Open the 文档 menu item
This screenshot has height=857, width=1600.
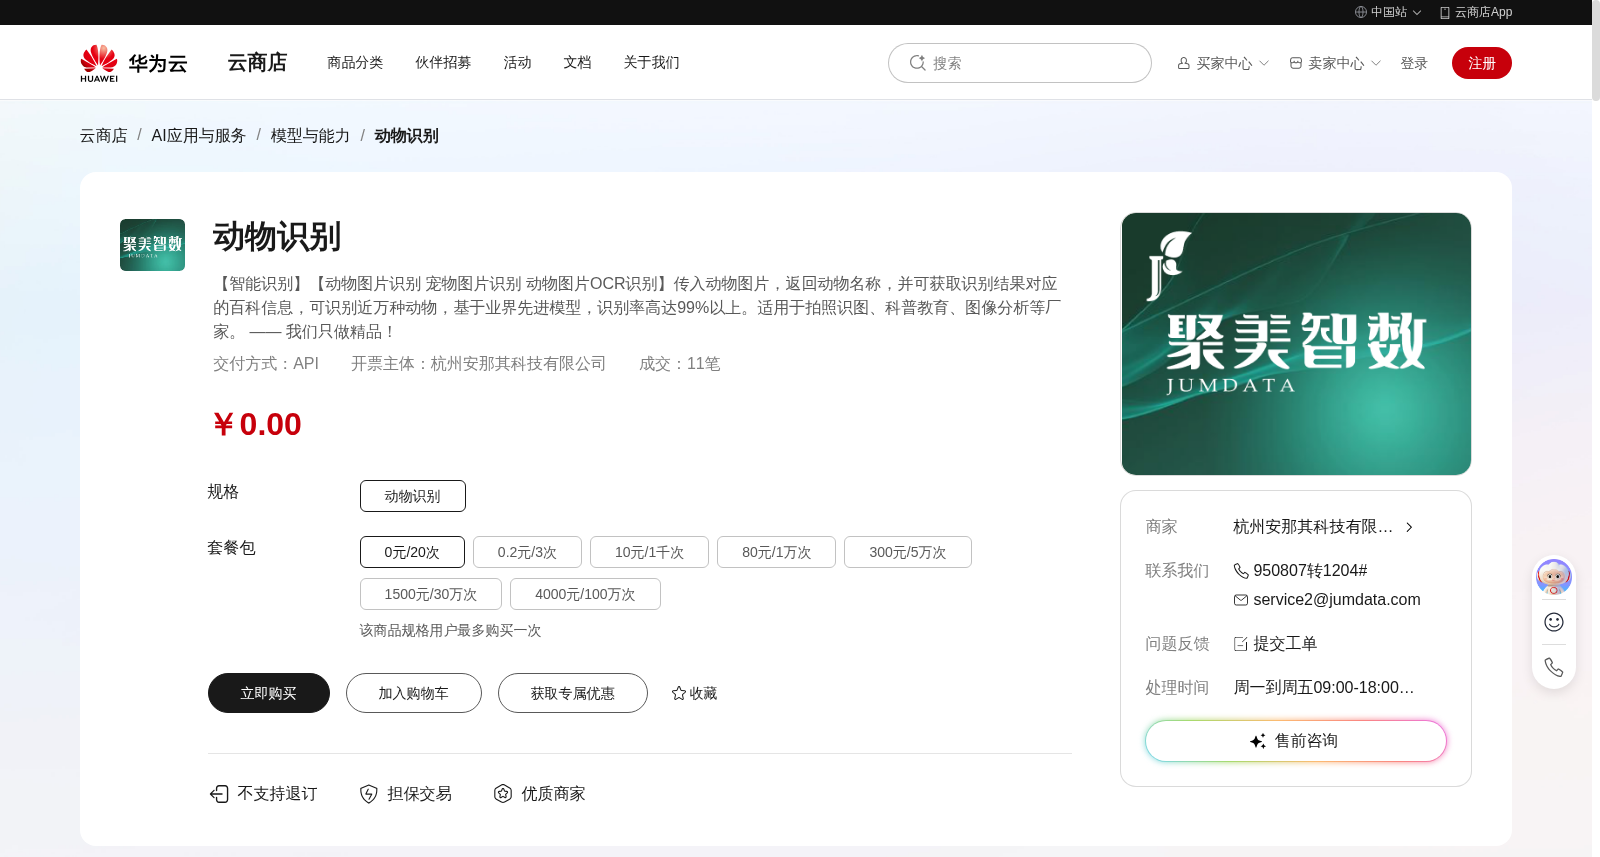click(577, 62)
